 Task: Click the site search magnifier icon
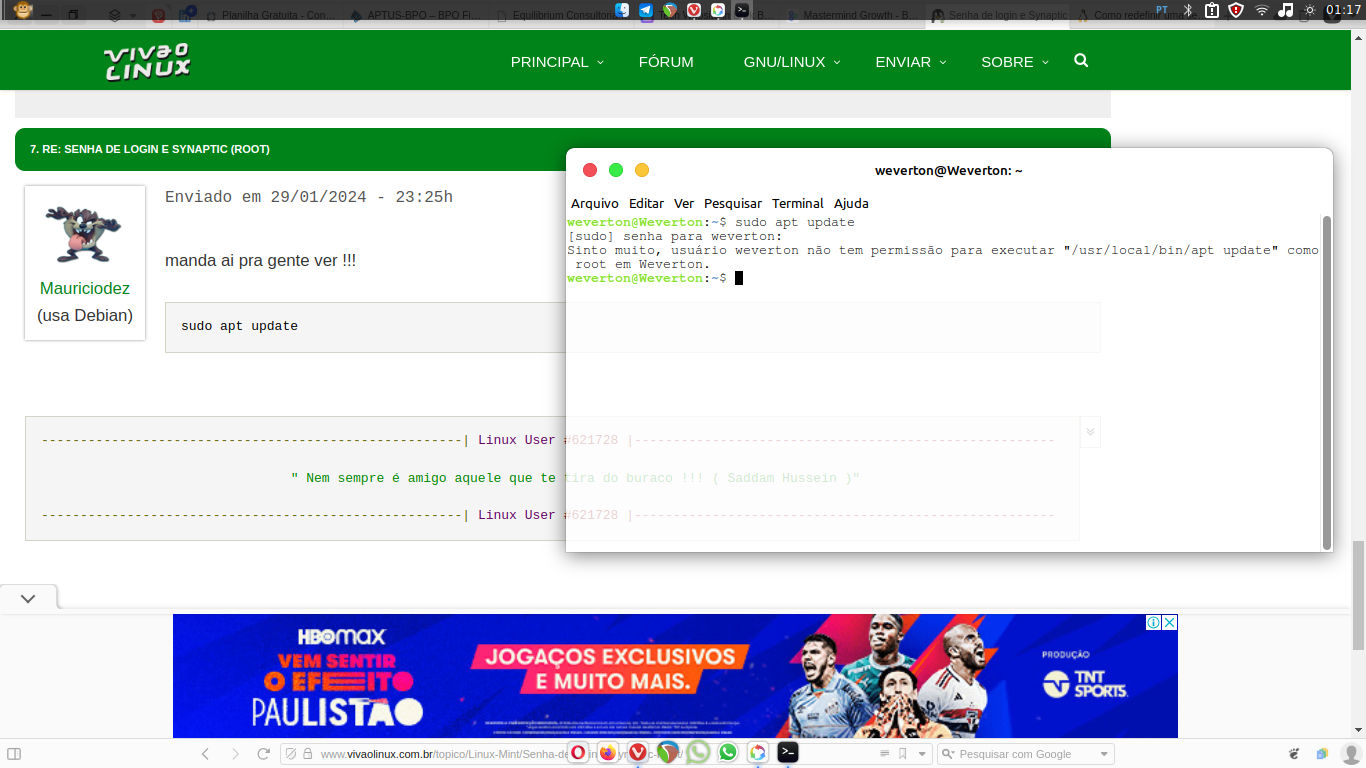click(x=1081, y=61)
